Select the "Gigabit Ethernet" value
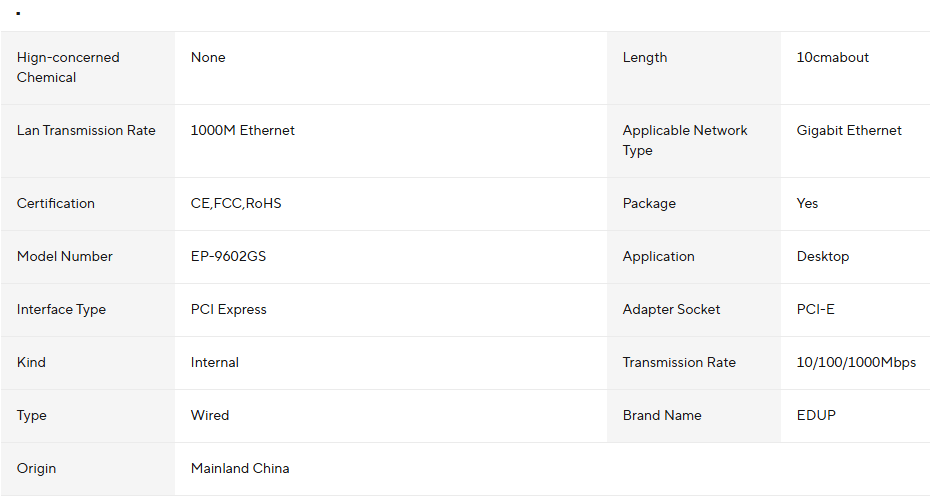The width and height of the screenshot is (930, 503). 849,130
